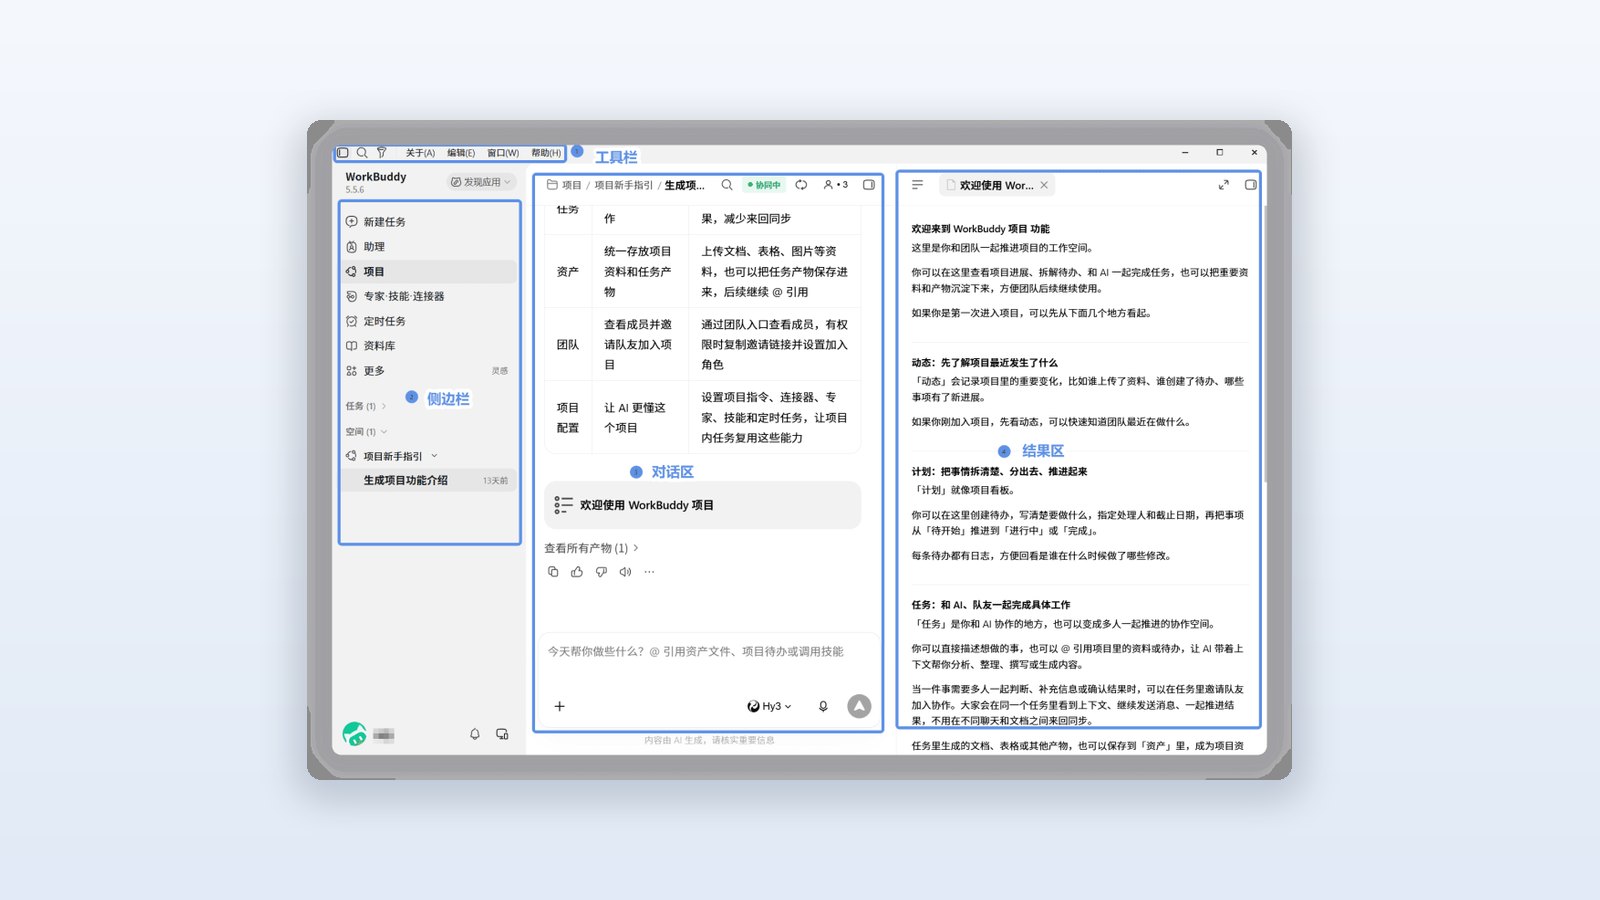Toggle the left sidebar panel icon in toolbar

pyautogui.click(x=343, y=153)
